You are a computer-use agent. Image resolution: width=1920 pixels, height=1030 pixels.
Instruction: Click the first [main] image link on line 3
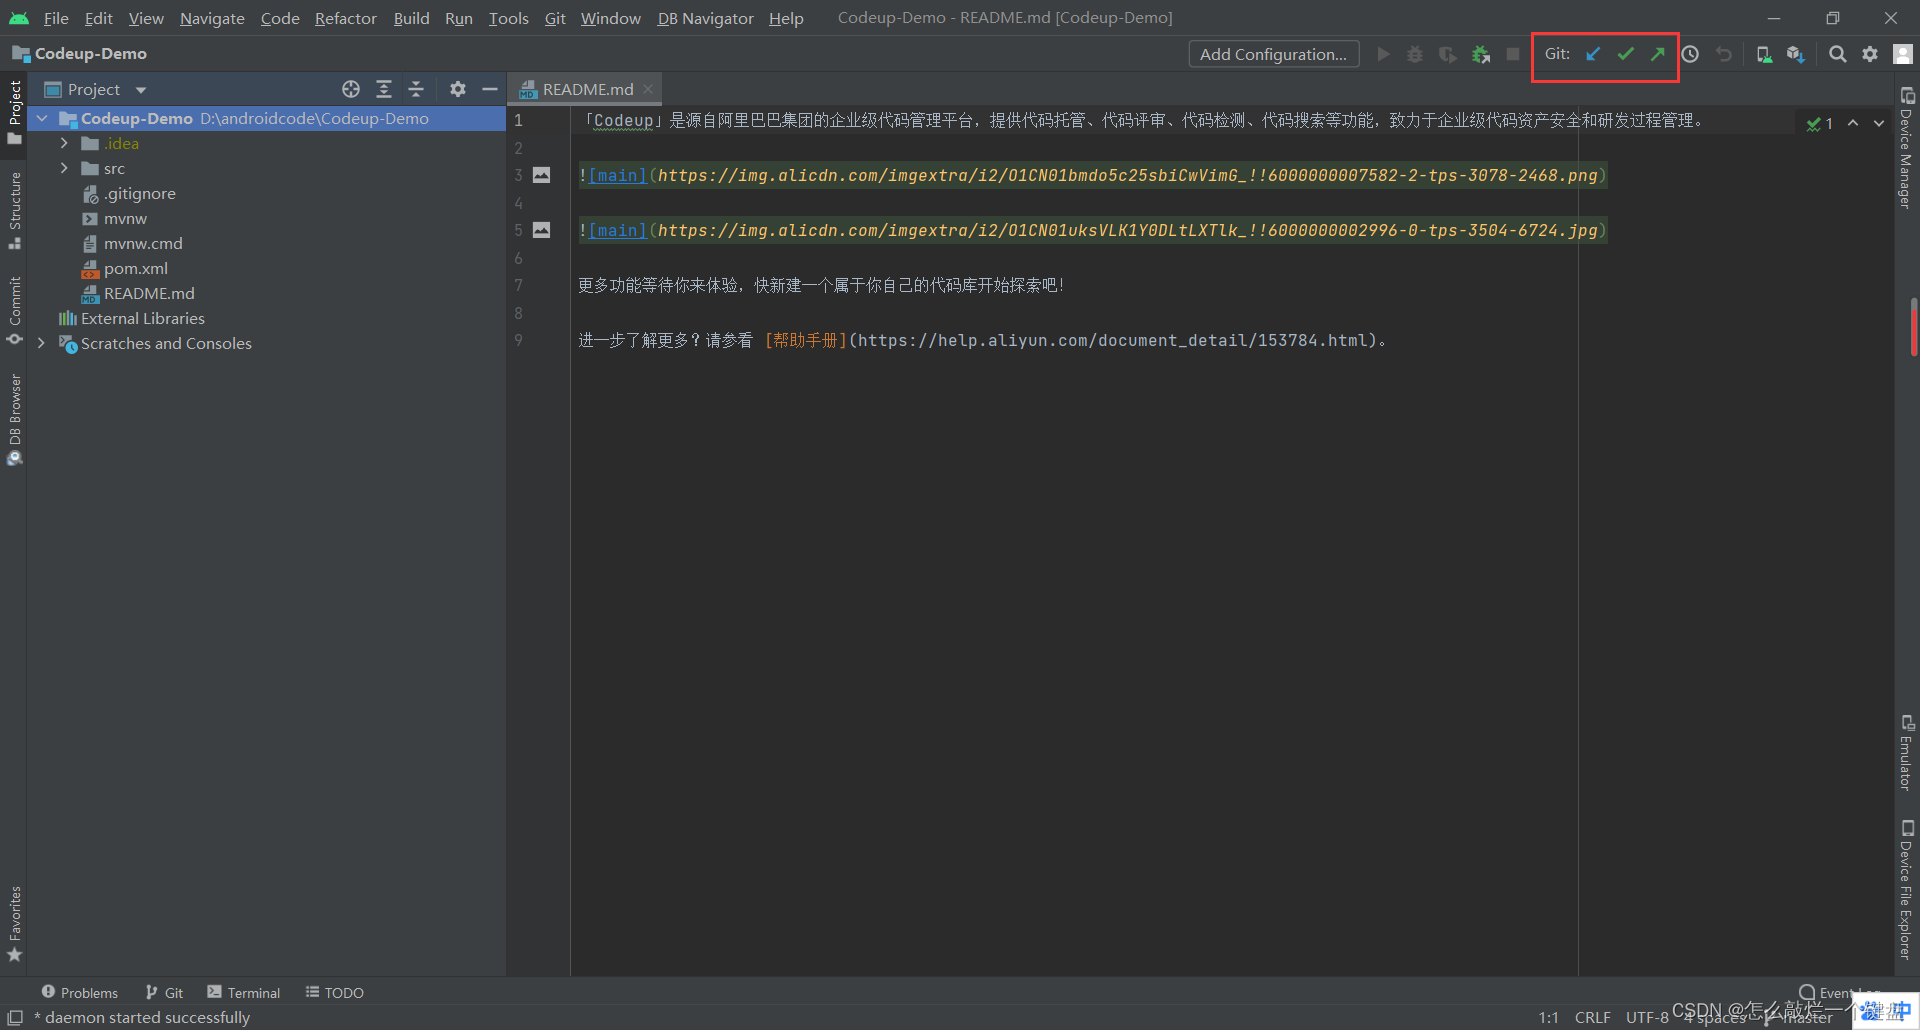617,175
